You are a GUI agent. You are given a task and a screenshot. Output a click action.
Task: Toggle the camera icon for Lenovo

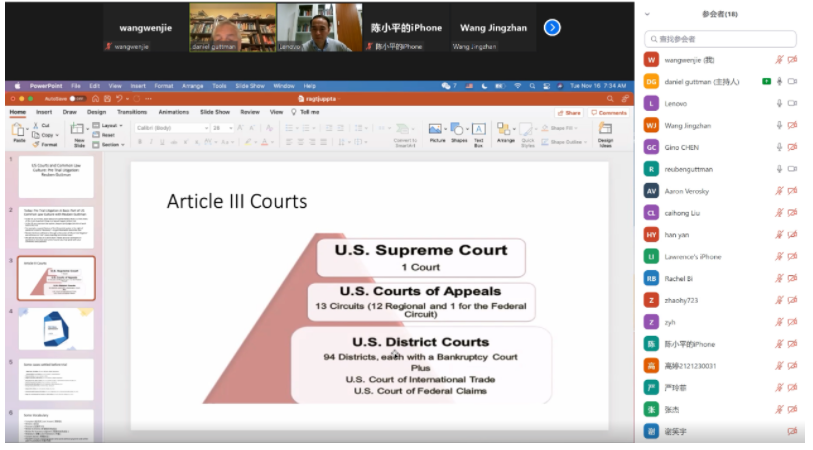pos(792,103)
